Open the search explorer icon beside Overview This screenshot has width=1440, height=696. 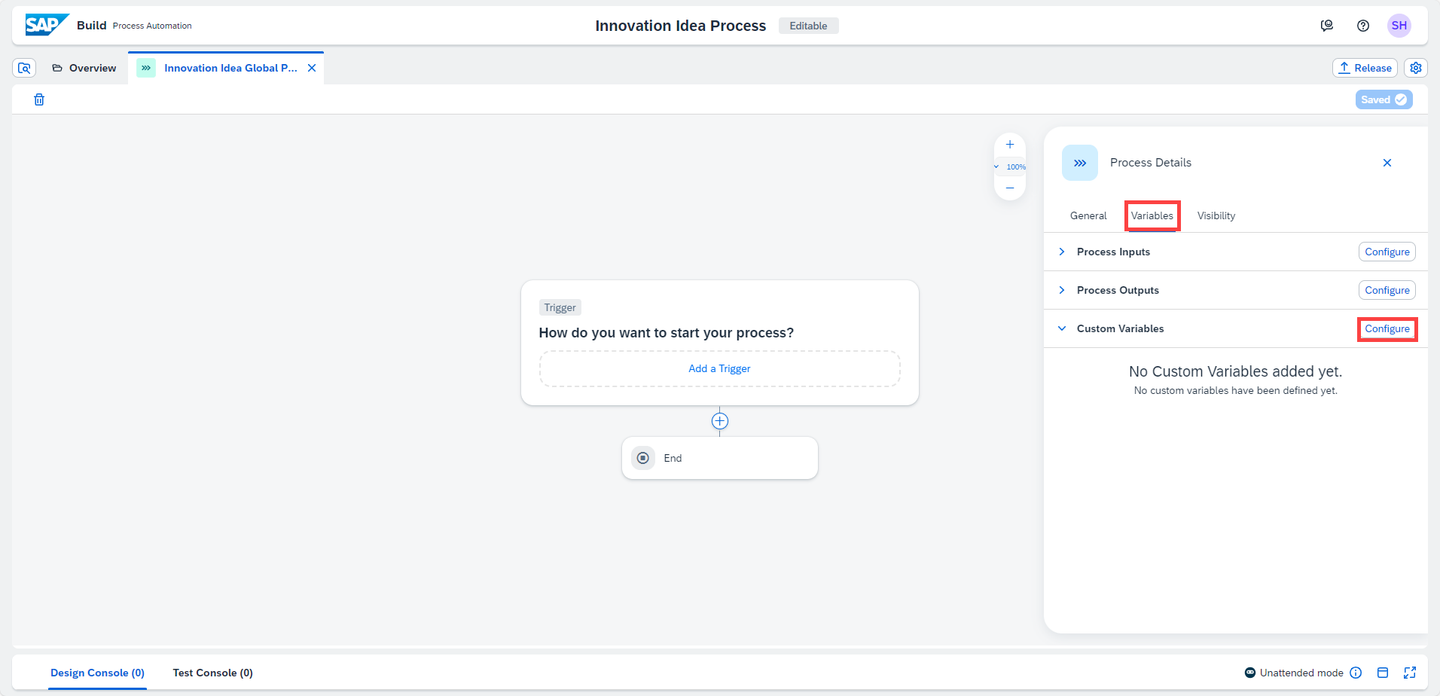click(x=25, y=68)
